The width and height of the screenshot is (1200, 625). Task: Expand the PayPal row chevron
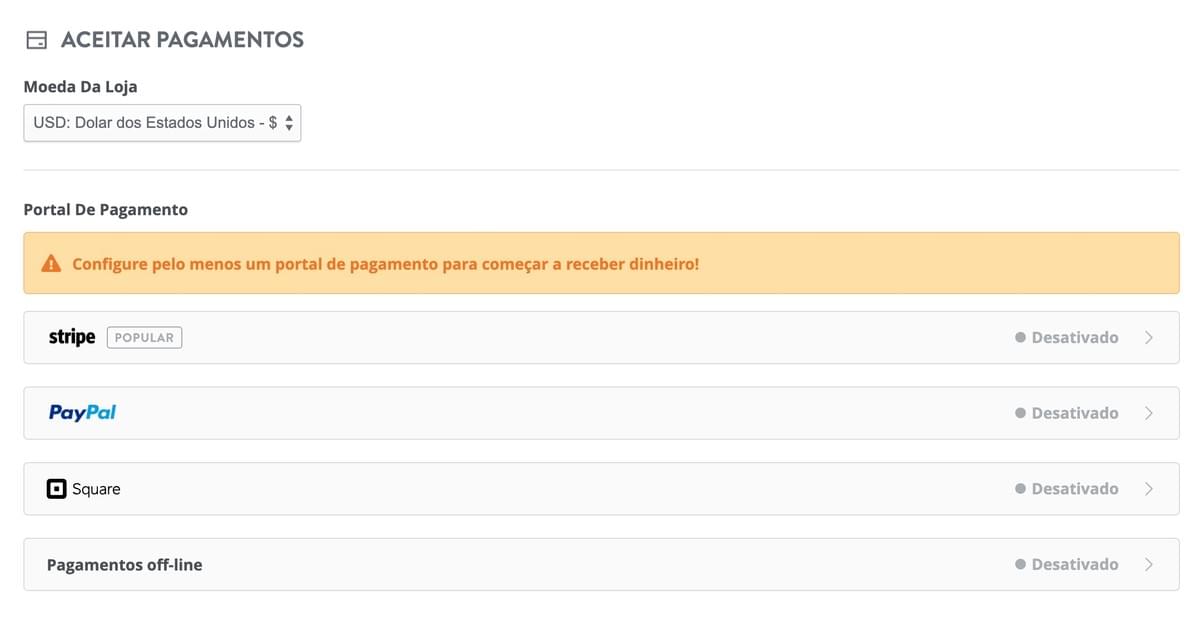tap(1149, 413)
